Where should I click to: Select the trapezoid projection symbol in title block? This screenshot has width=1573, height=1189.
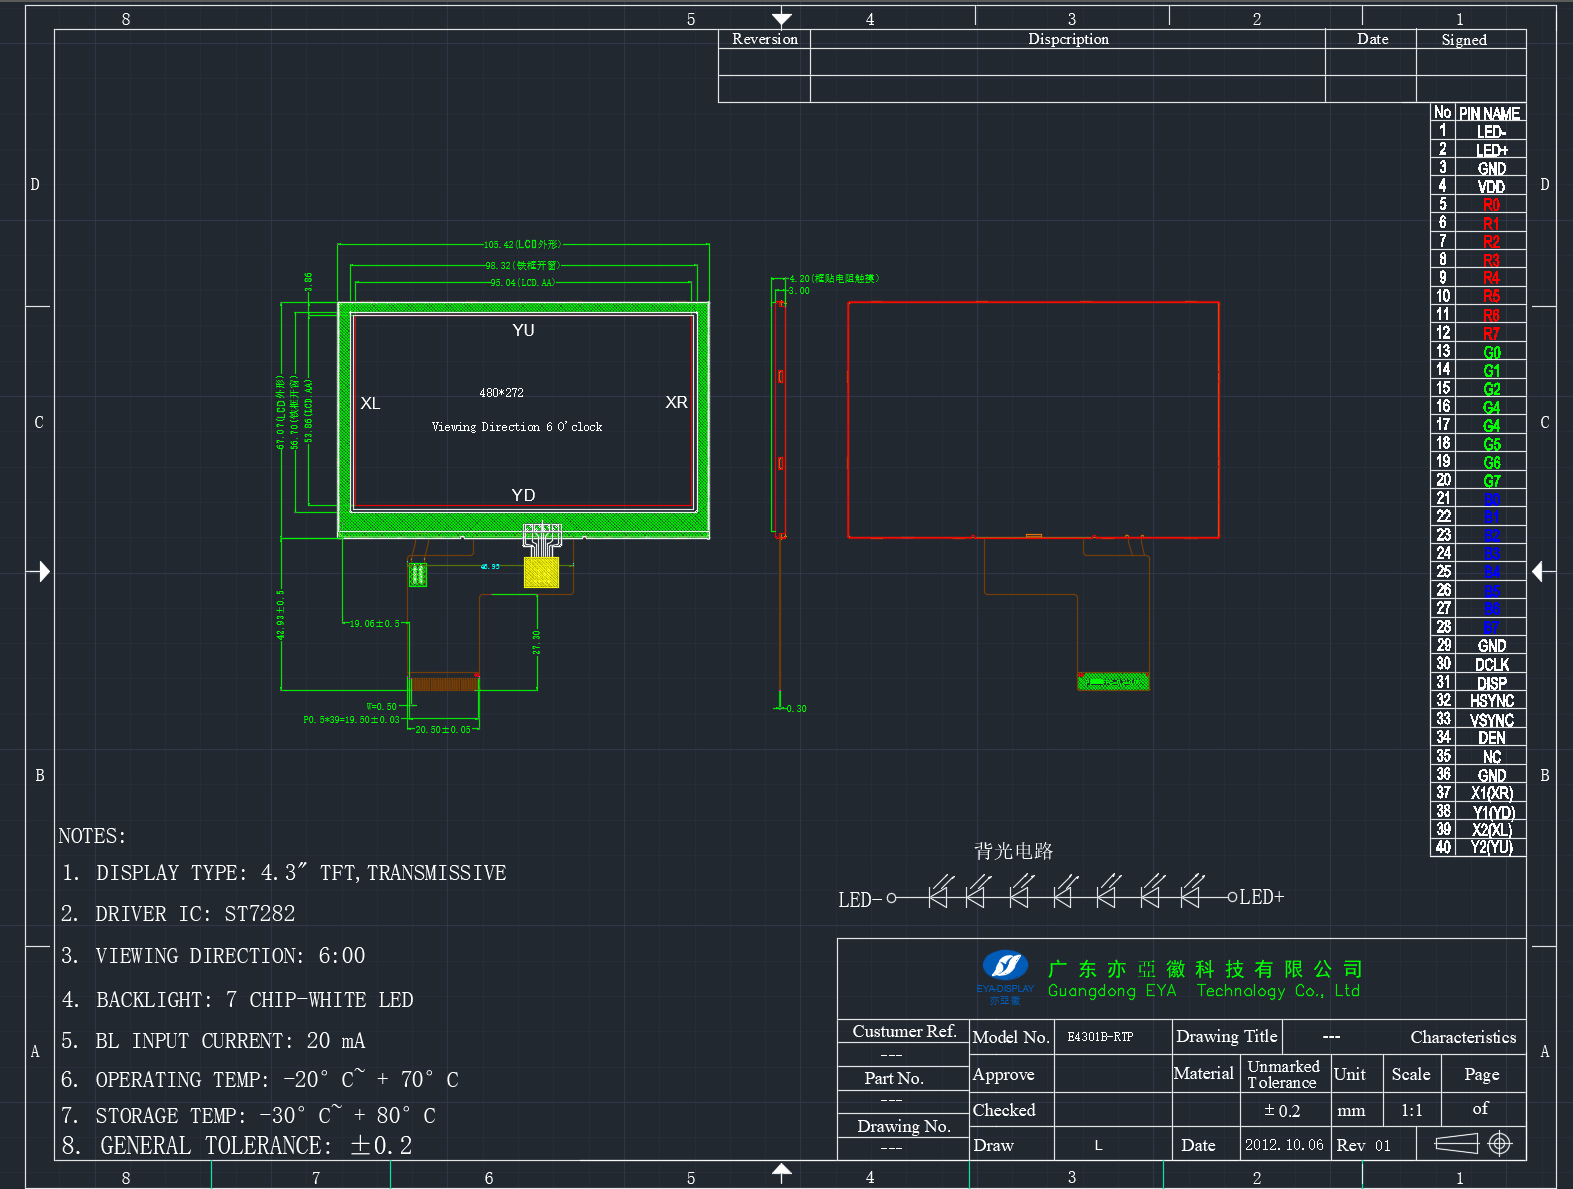tap(1456, 1143)
